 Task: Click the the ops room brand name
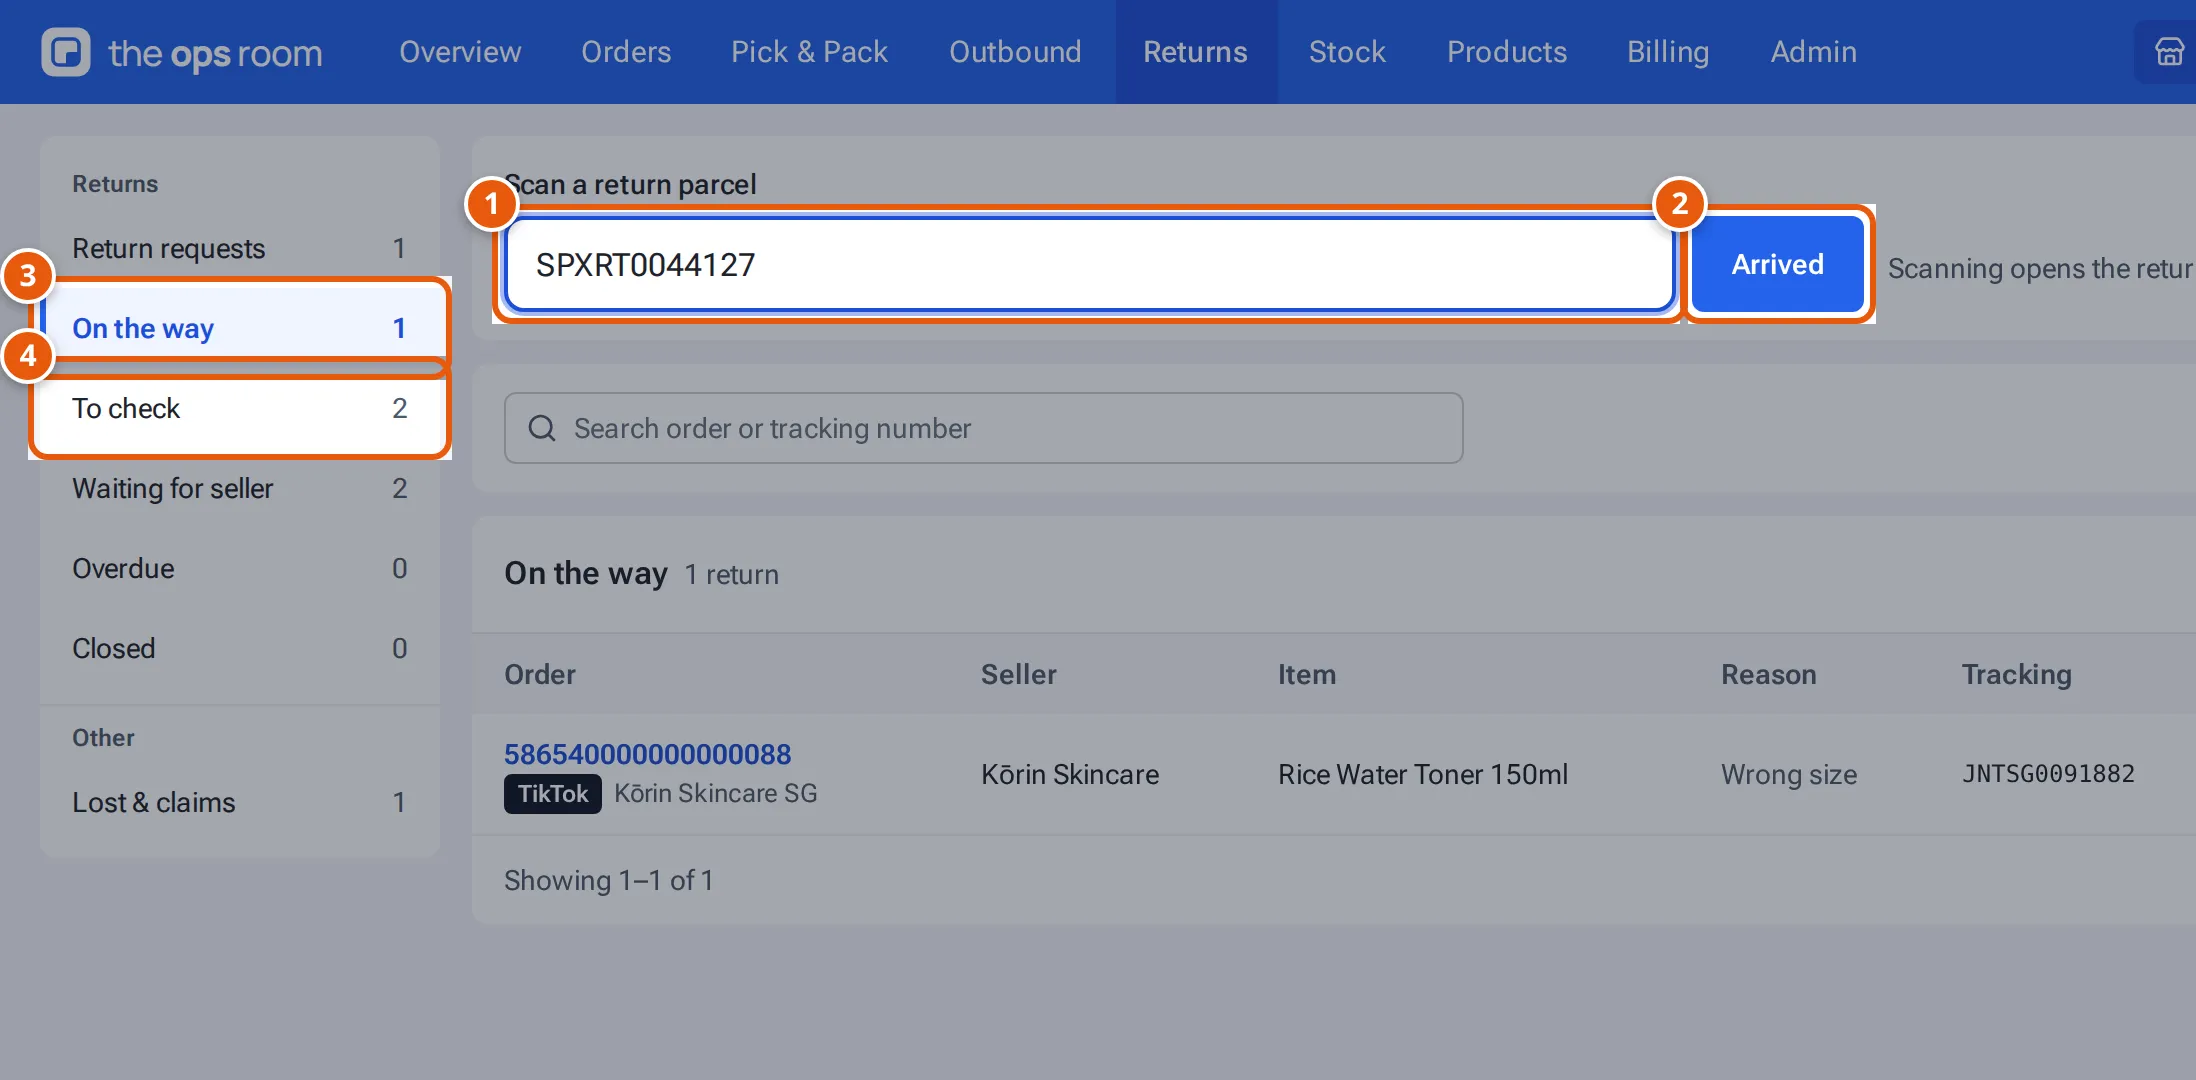215,53
